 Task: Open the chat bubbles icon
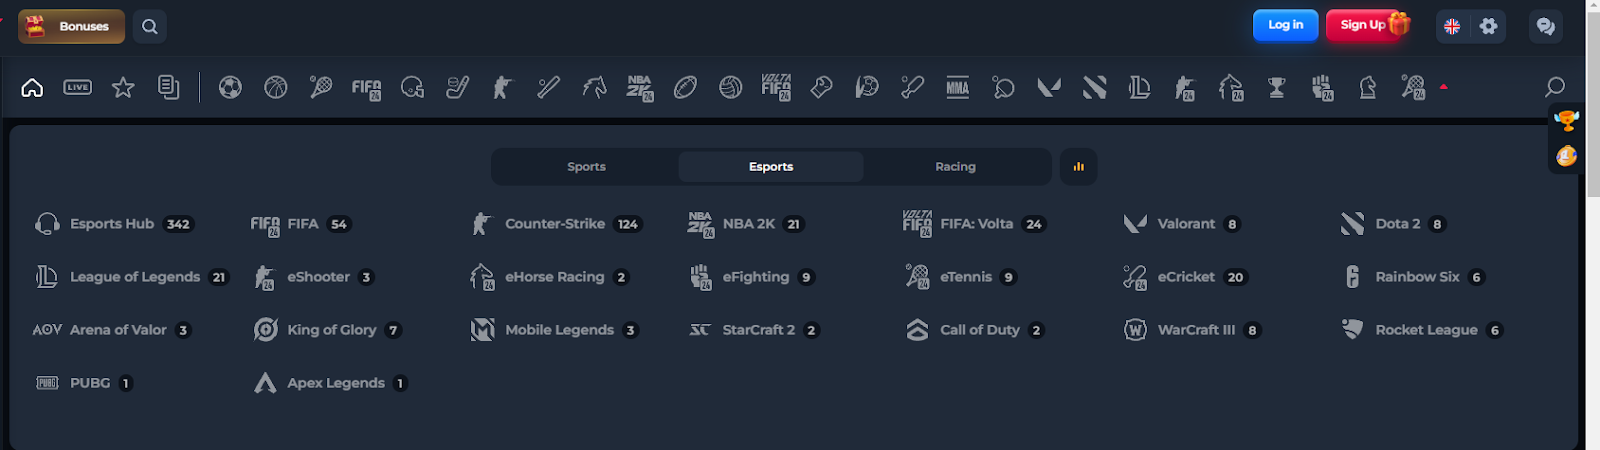1546,26
